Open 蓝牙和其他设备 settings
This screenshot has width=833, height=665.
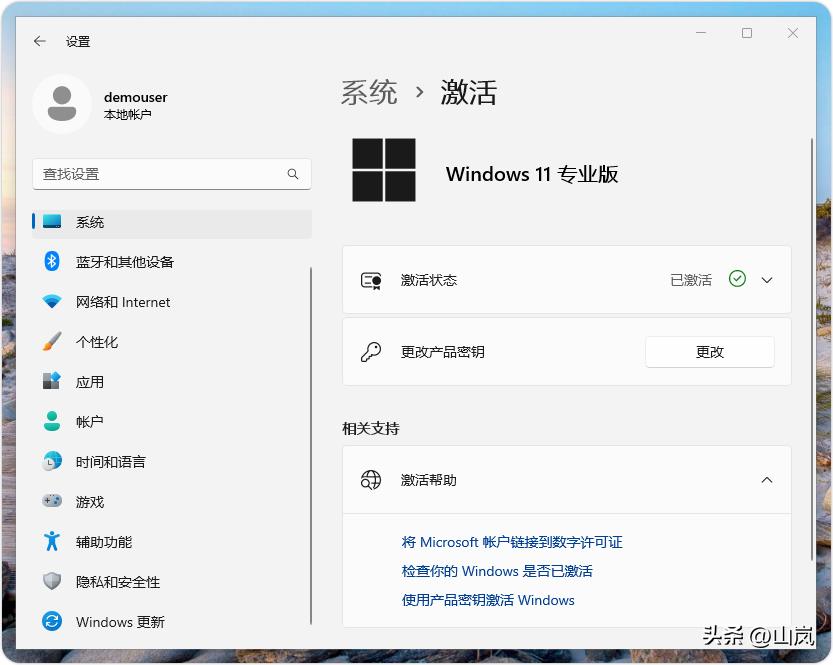point(172,261)
